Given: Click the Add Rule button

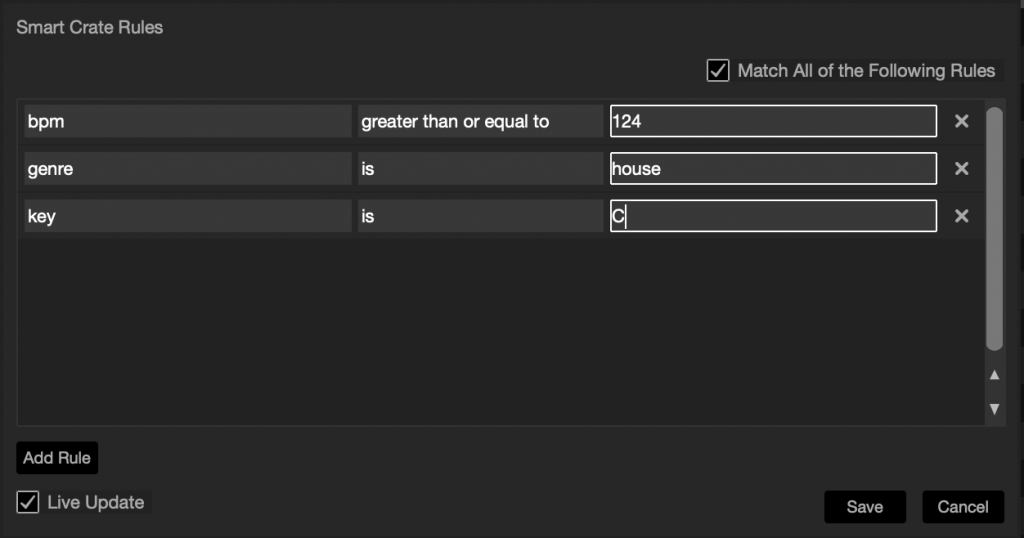Looking at the screenshot, I should (57, 458).
